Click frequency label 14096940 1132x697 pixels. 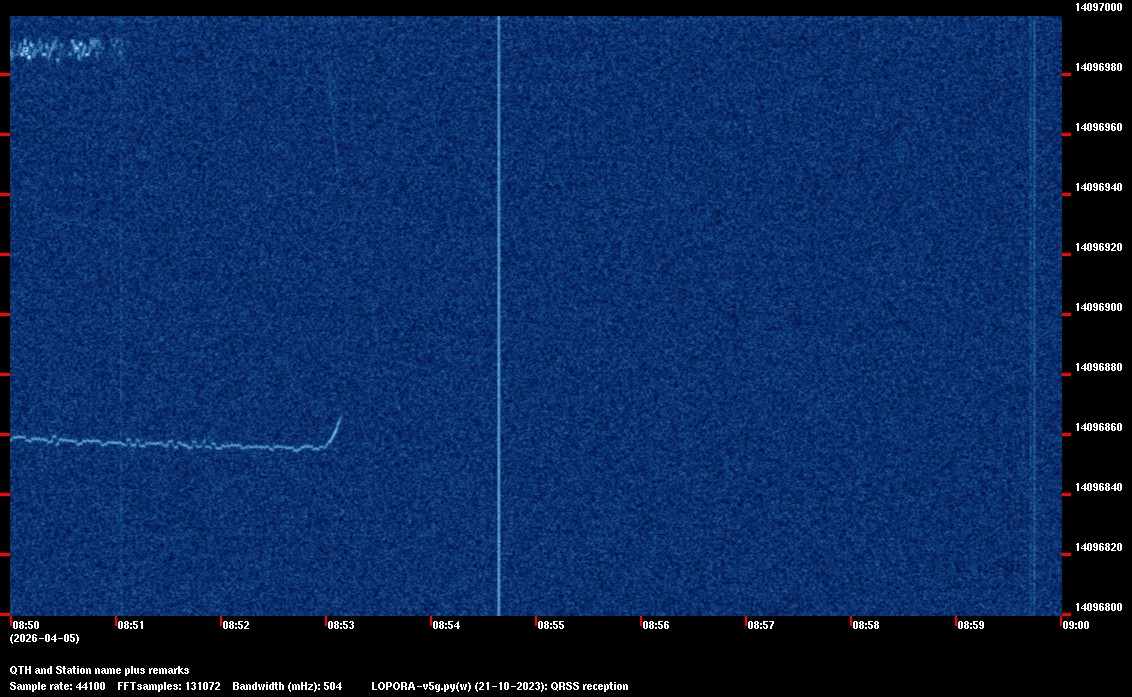click(x=1099, y=187)
